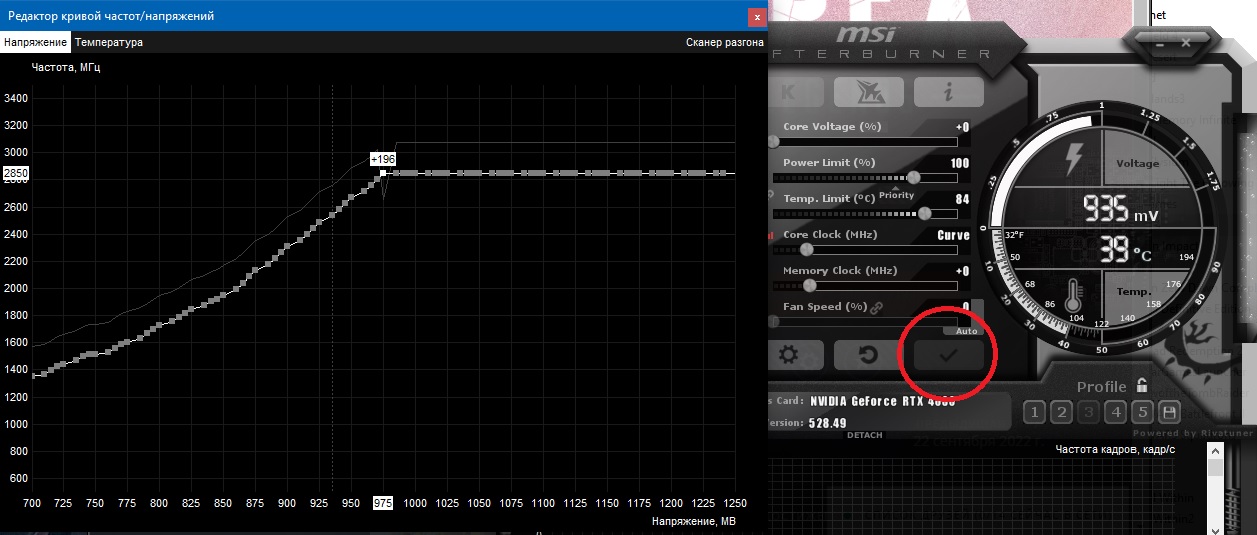Click the Core Clock slider handle
The image size is (1257, 535).
point(806,249)
